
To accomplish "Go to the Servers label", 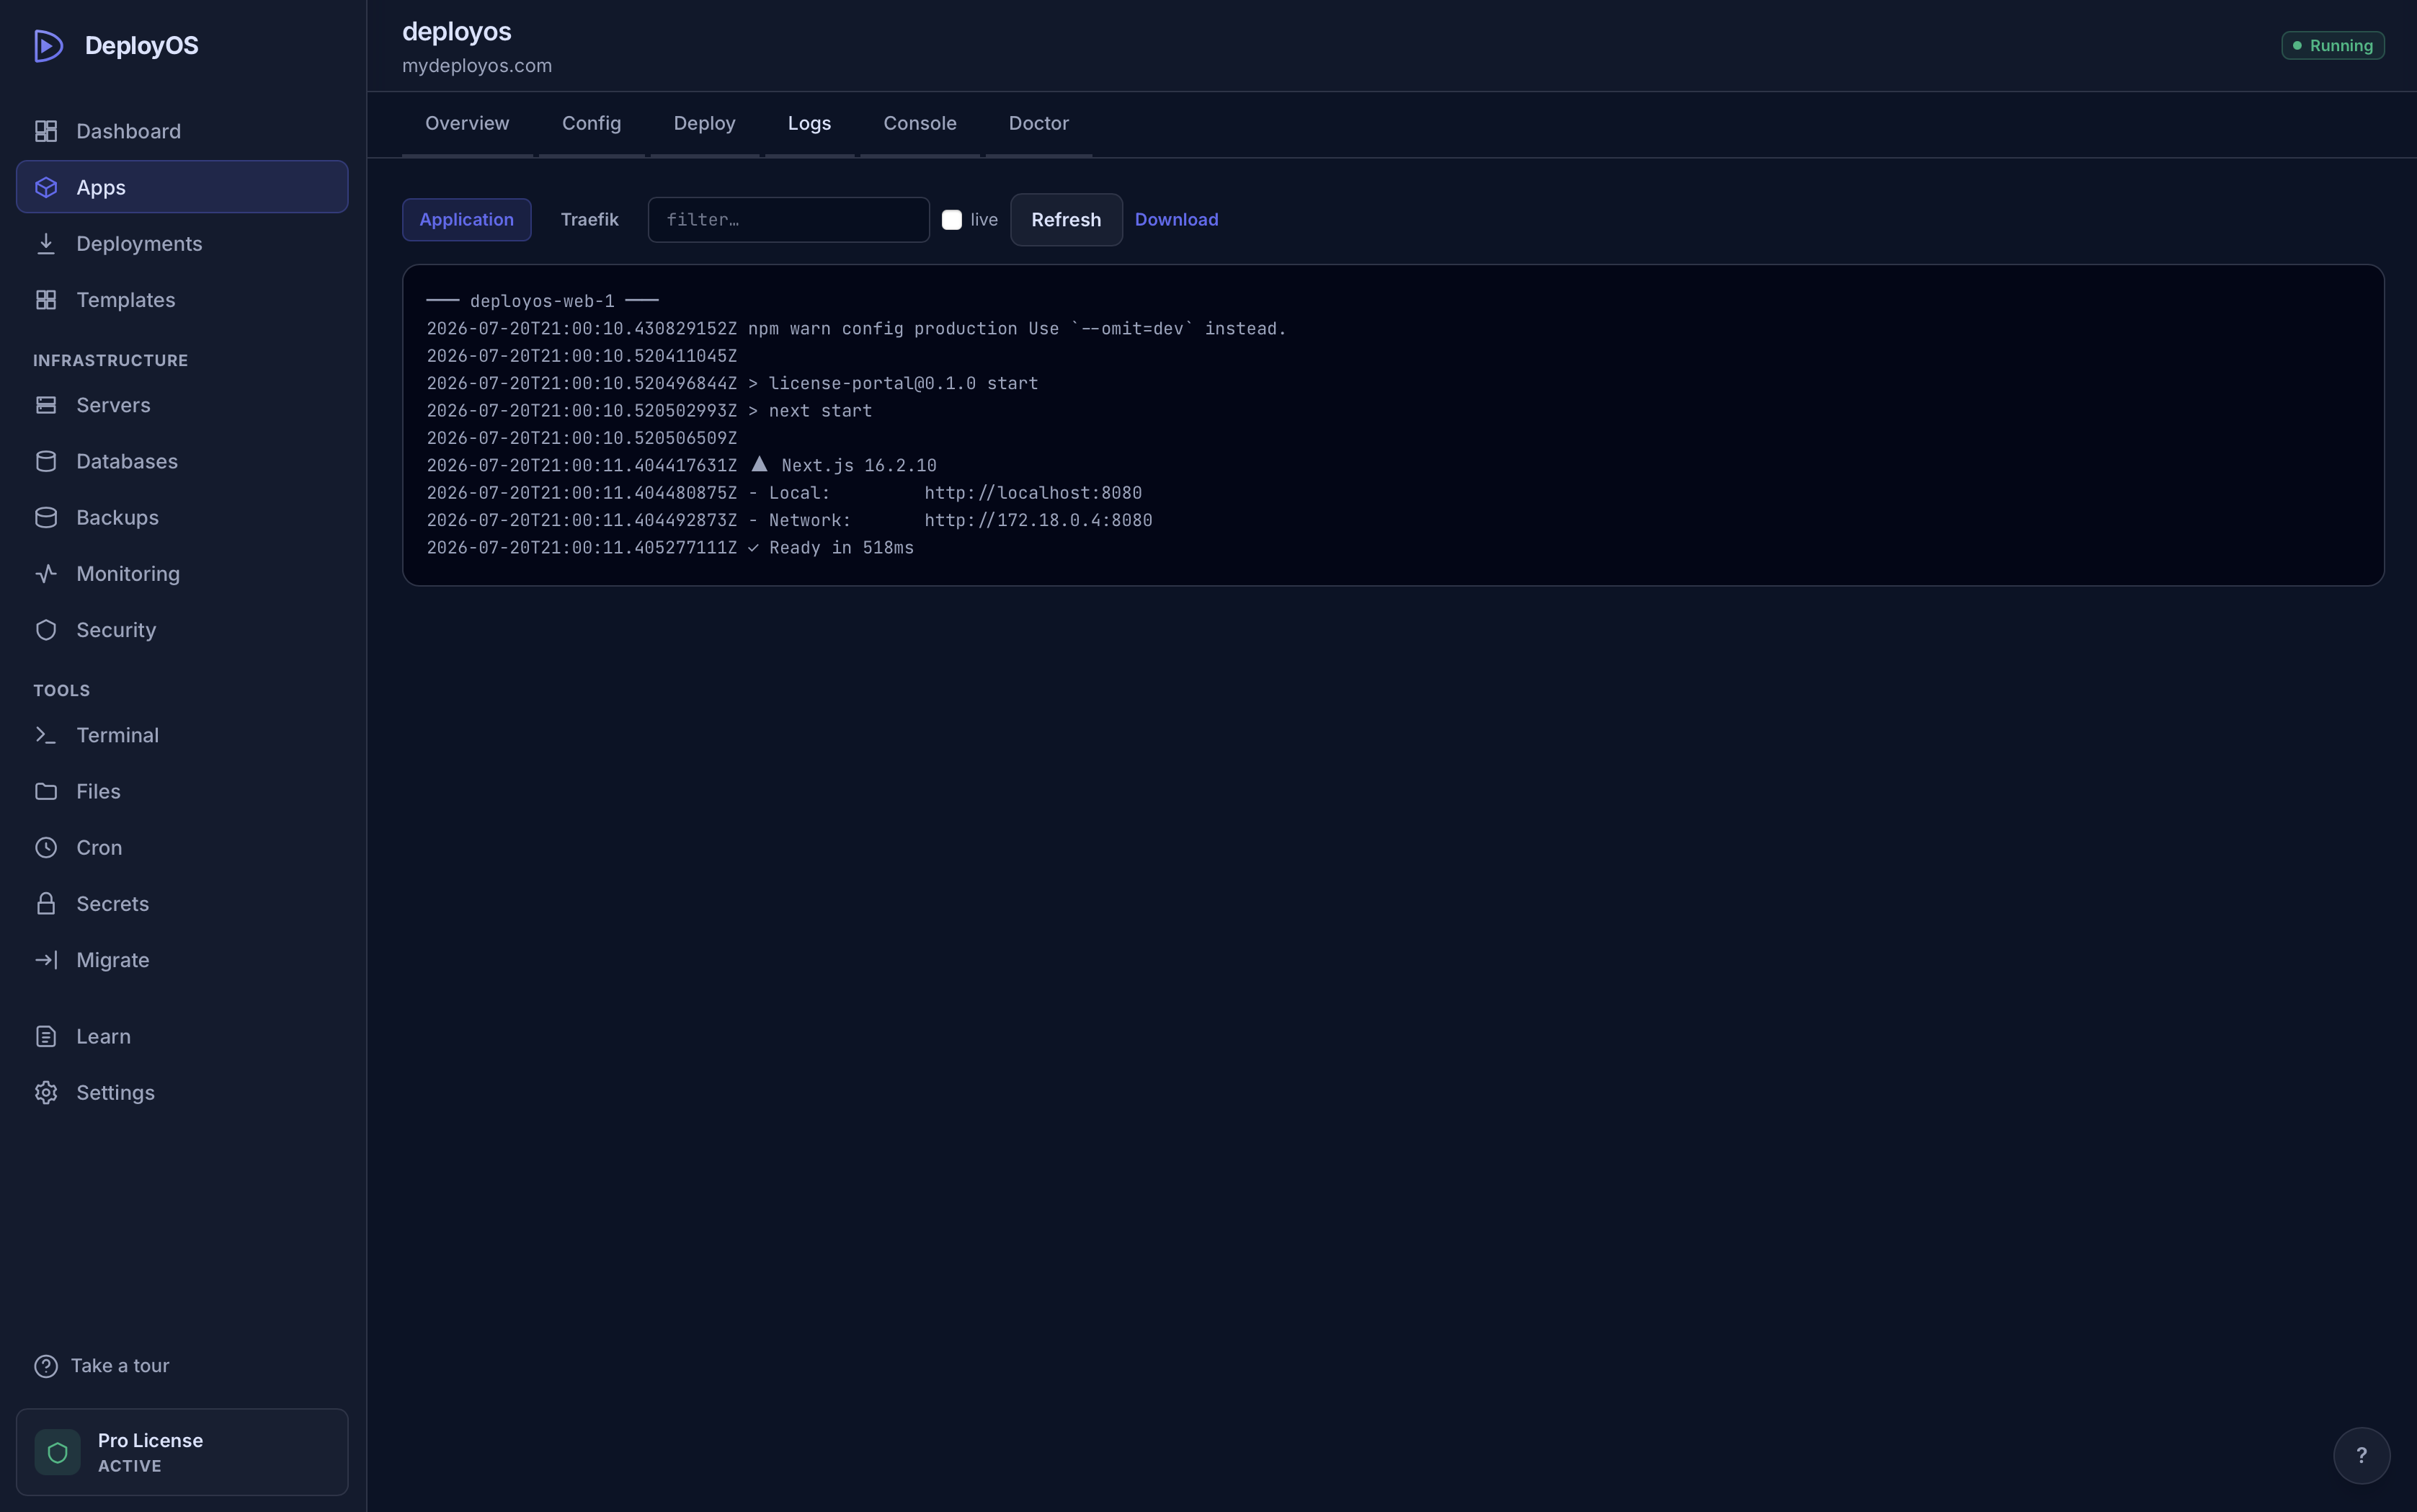I will click(x=113, y=405).
